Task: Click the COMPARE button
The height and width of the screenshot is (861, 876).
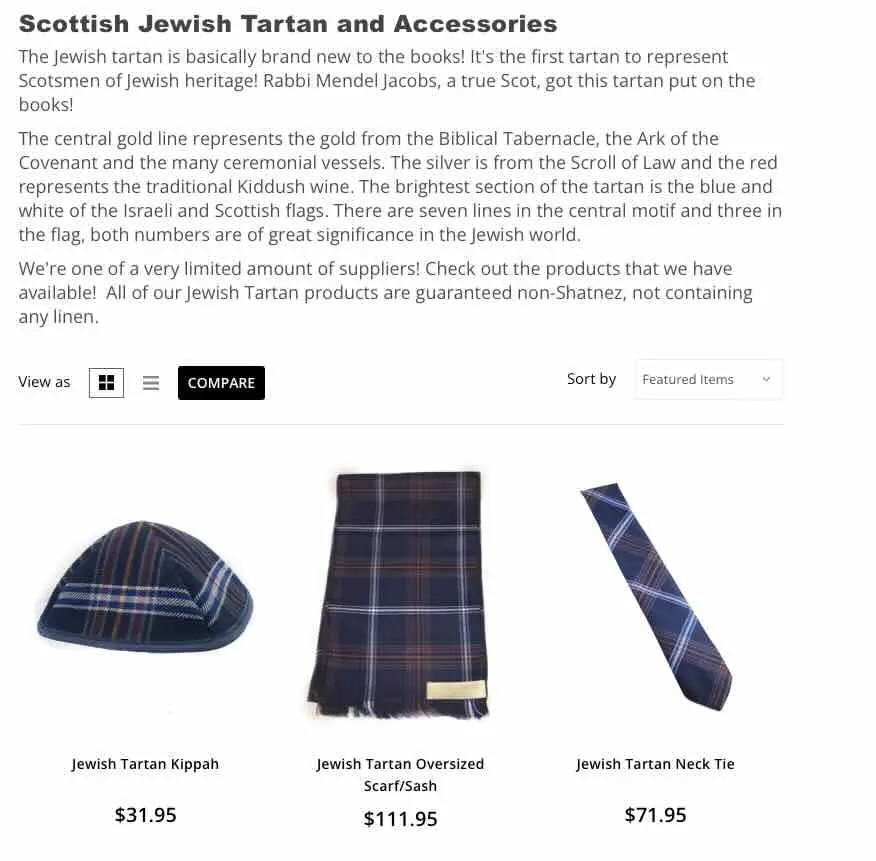Action: point(221,383)
